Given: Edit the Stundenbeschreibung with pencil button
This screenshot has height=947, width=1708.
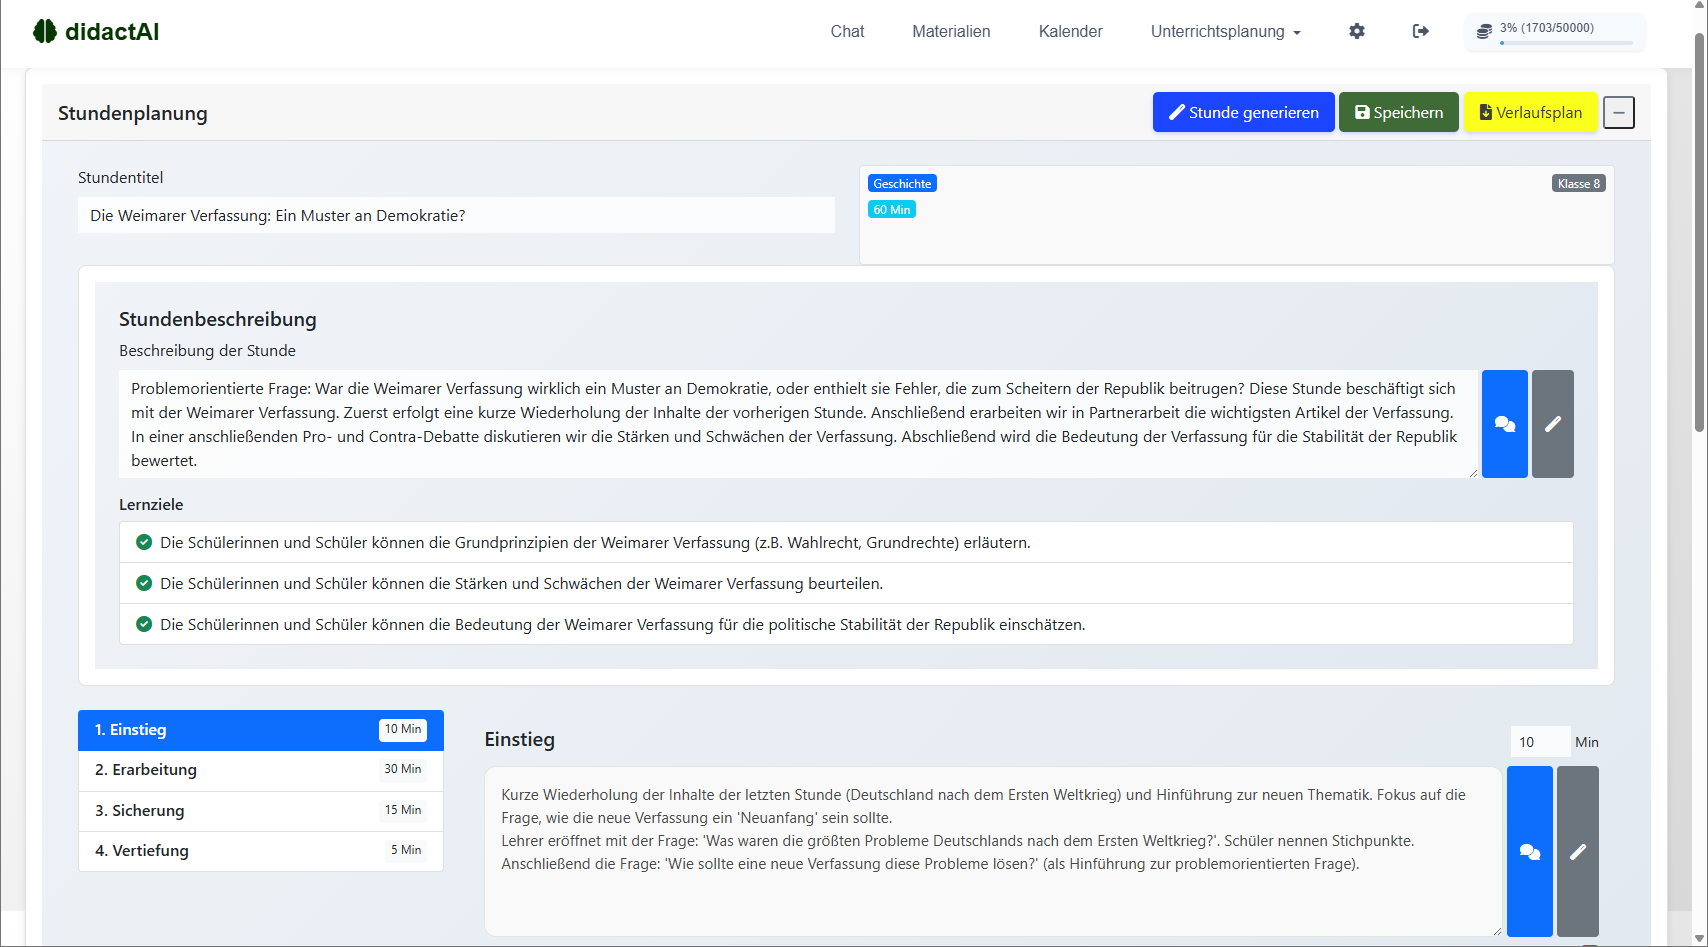Looking at the screenshot, I should [1553, 424].
